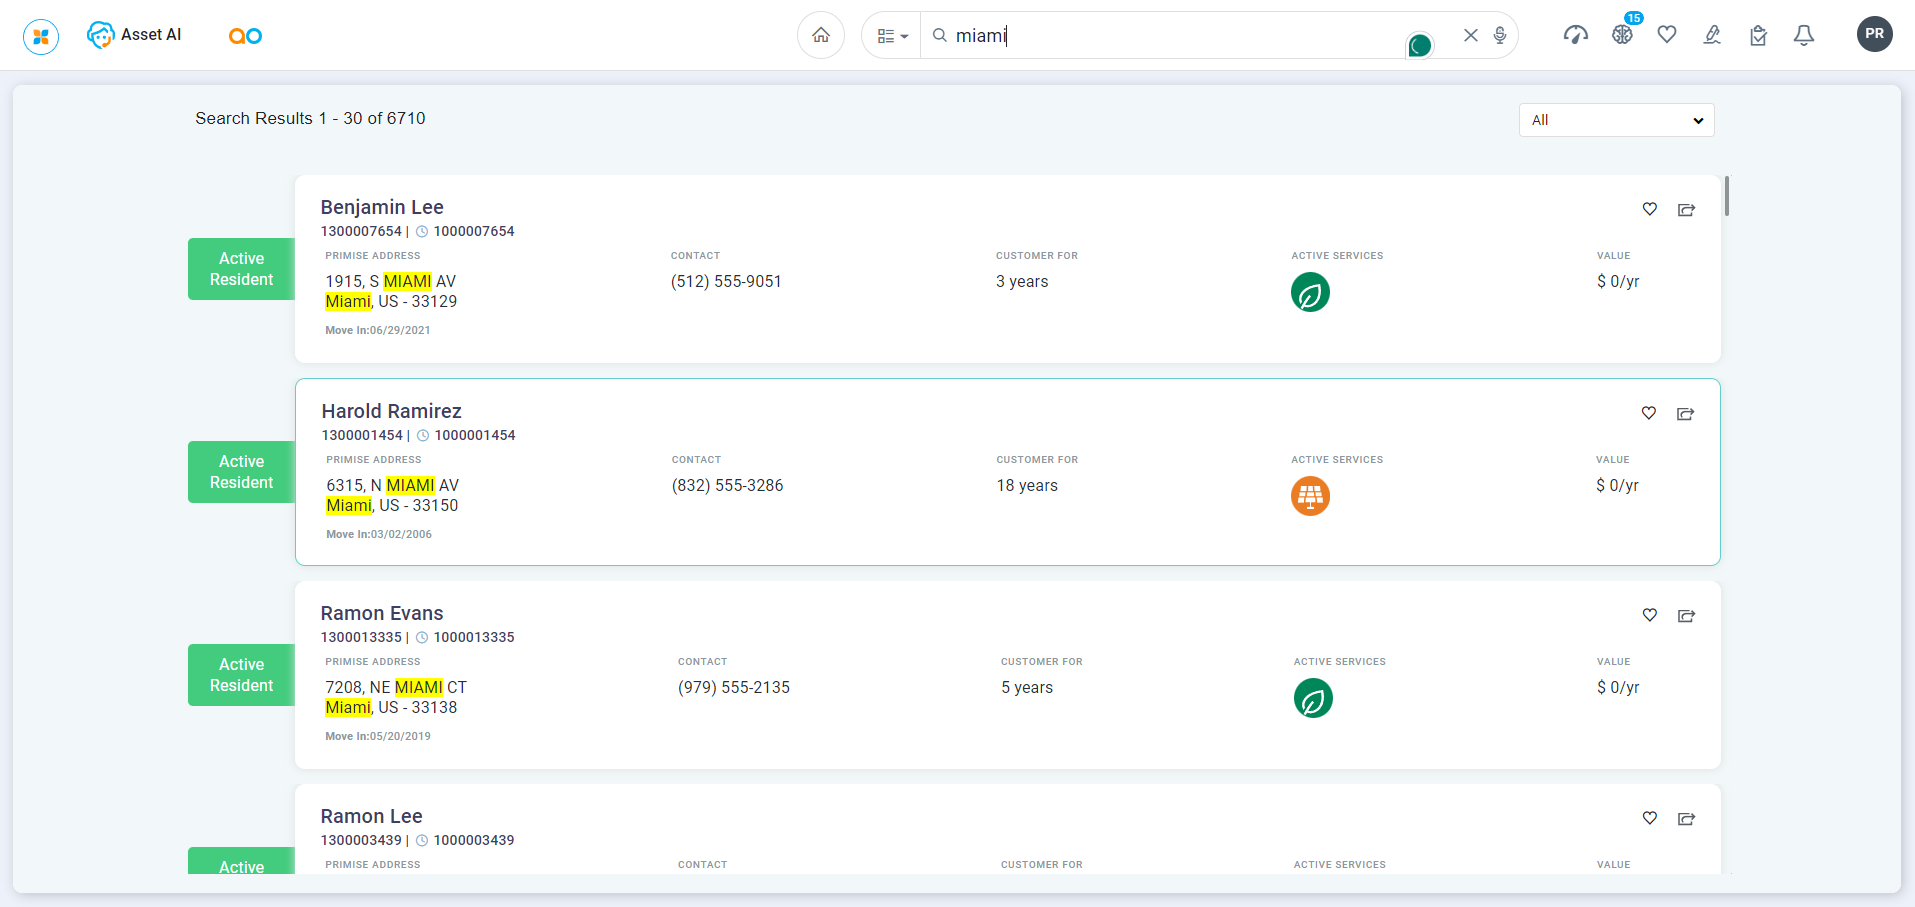Click the notifications bell icon
The width and height of the screenshot is (1915, 907).
1803,36
